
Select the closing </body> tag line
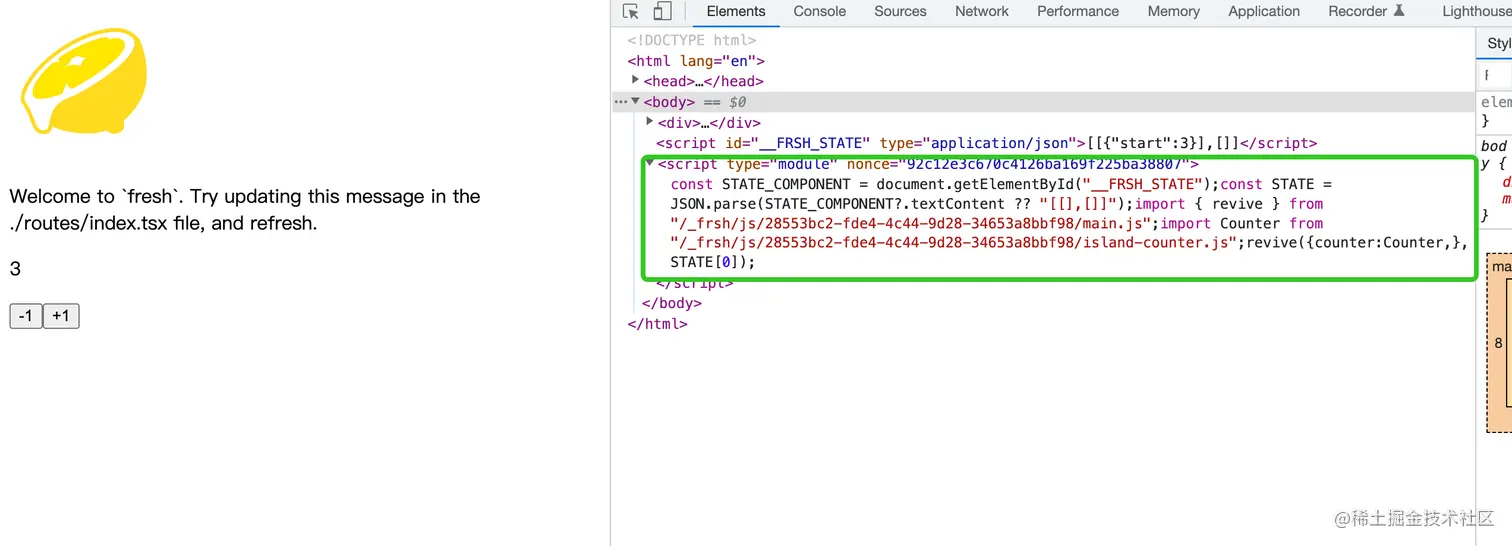pyautogui.click(x=672, y=303)
